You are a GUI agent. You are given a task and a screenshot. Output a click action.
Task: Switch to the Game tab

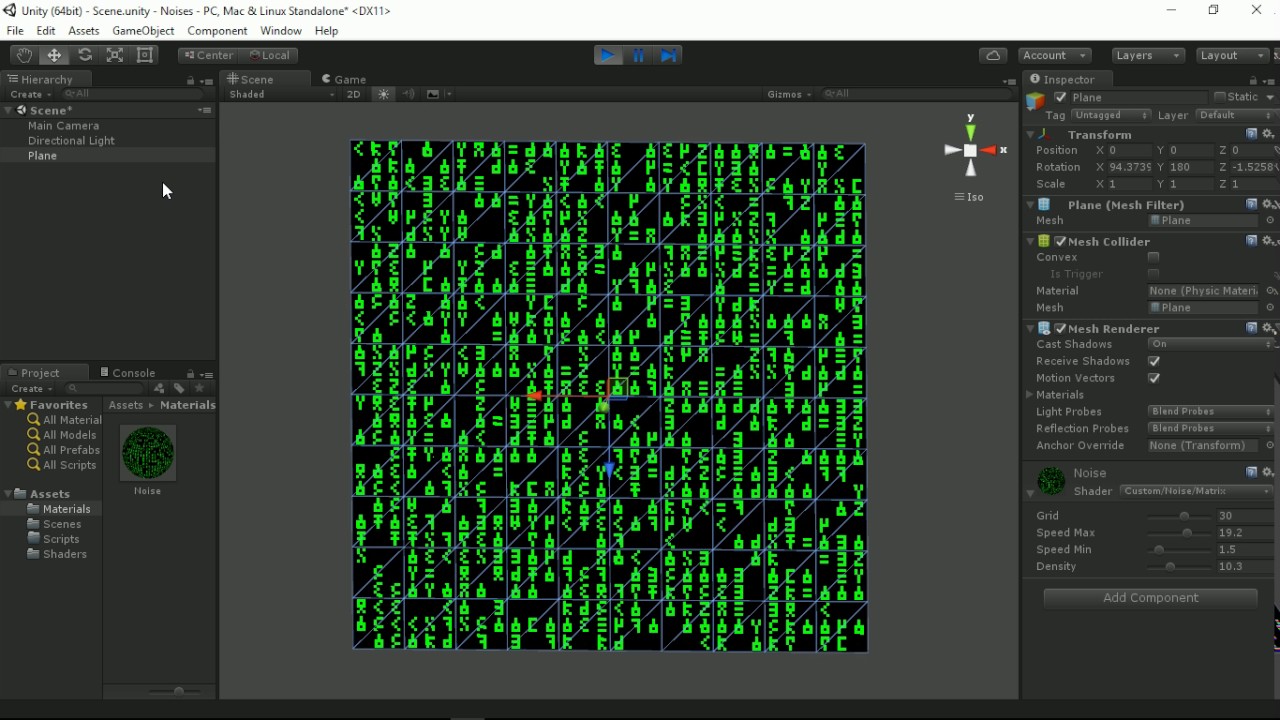[343, 79]
